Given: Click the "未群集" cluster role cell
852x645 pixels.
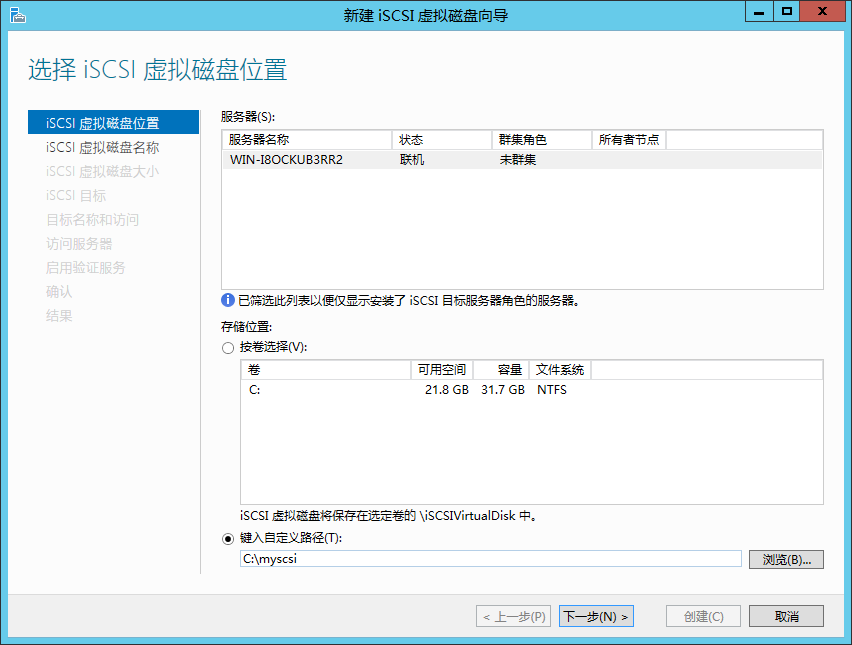Looking at the screenshot, I should (x=518, y=160).
